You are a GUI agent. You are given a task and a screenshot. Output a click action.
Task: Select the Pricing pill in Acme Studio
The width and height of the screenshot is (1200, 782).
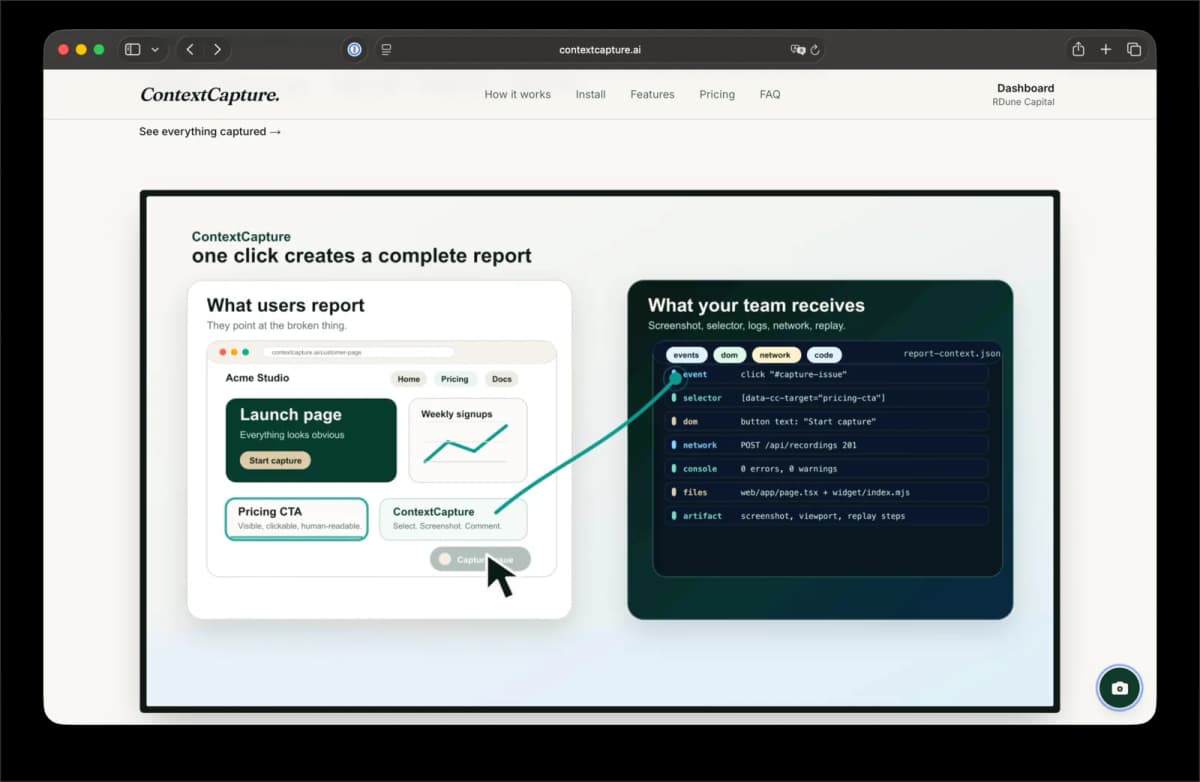click(x=455, y=379)
